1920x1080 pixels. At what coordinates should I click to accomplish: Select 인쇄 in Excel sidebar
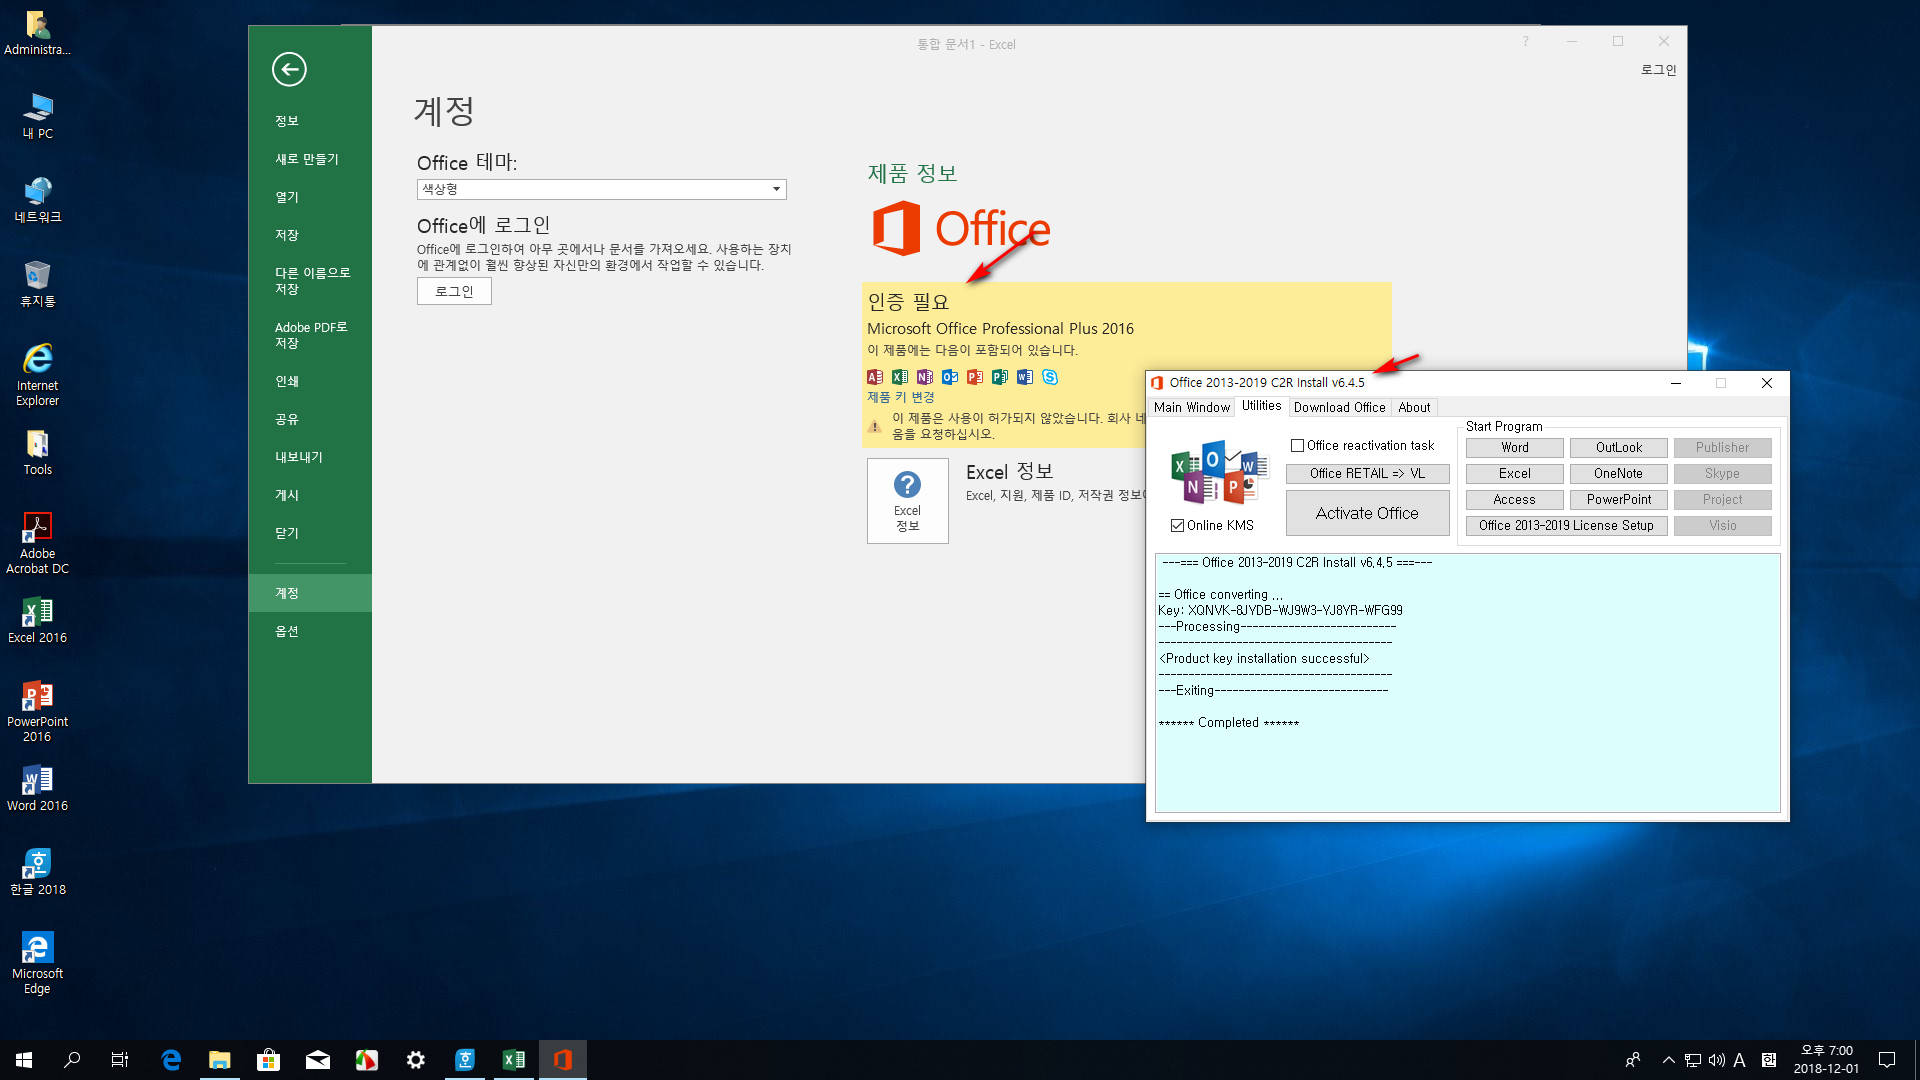(310, 381)
